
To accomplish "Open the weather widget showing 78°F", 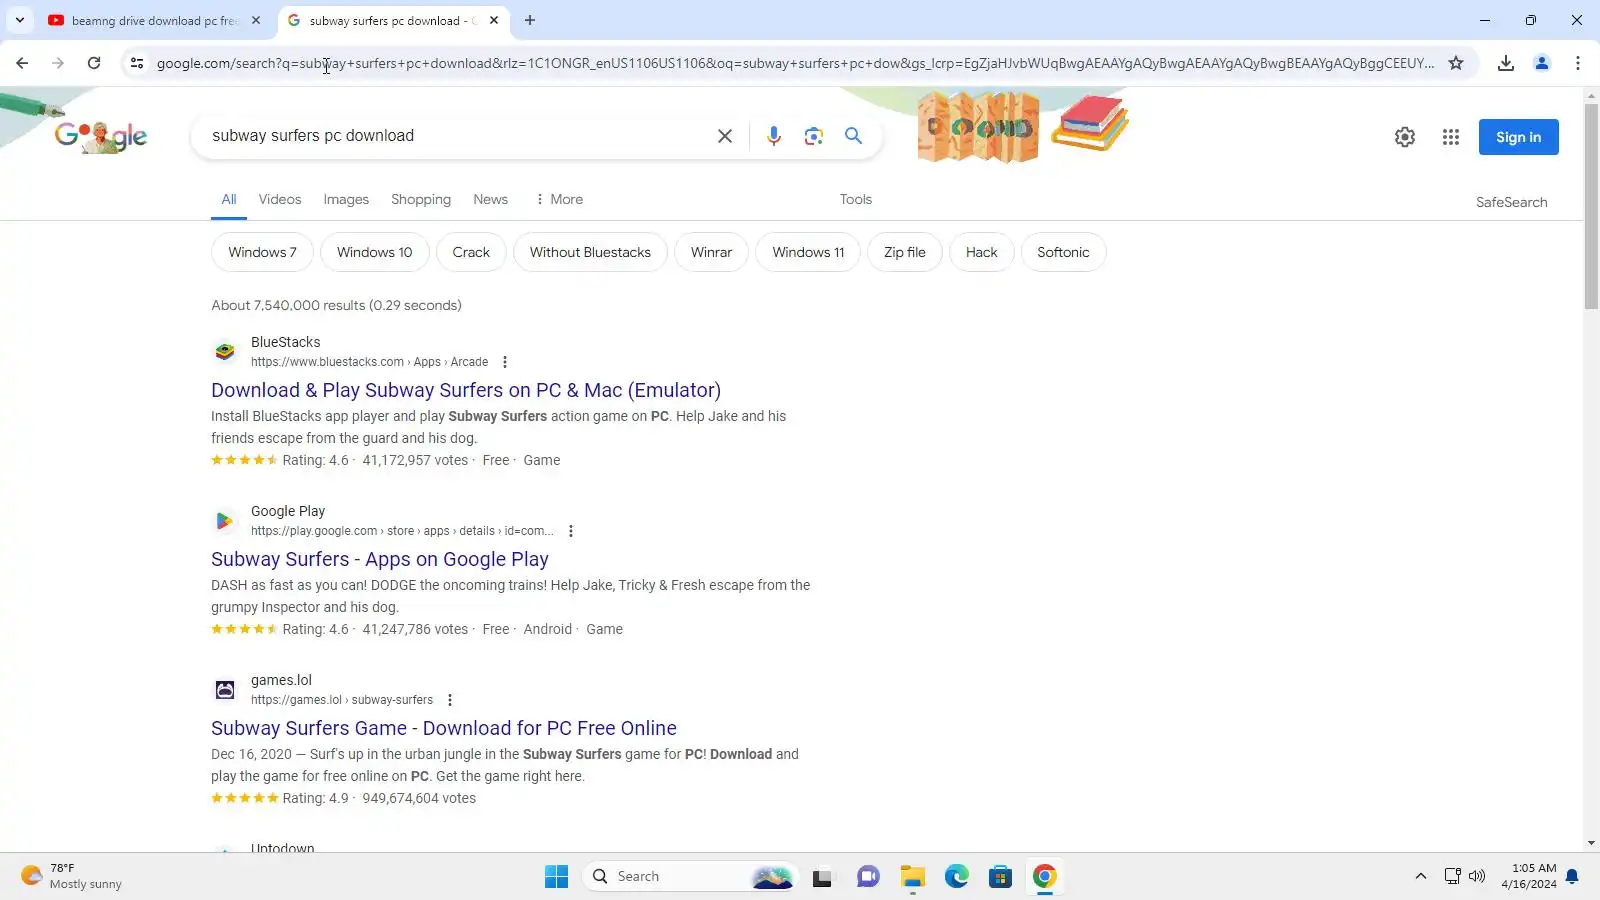I will (x=72, y=877).
